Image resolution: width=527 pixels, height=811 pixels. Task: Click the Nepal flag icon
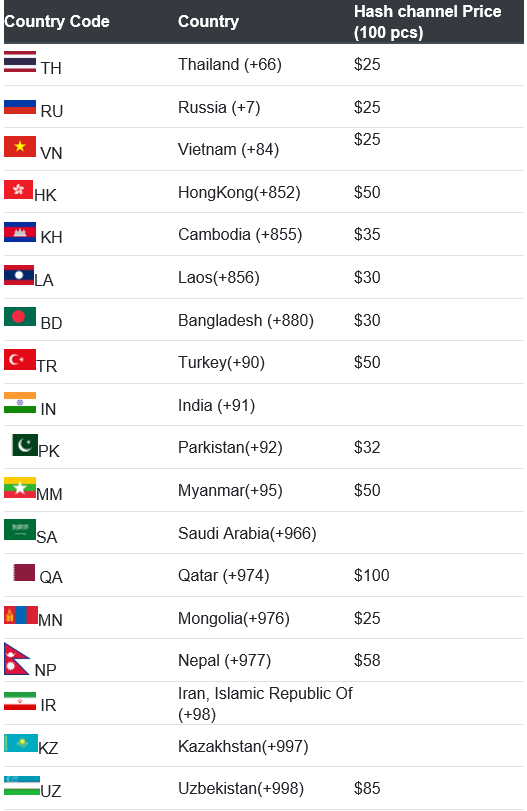(17, 659)
